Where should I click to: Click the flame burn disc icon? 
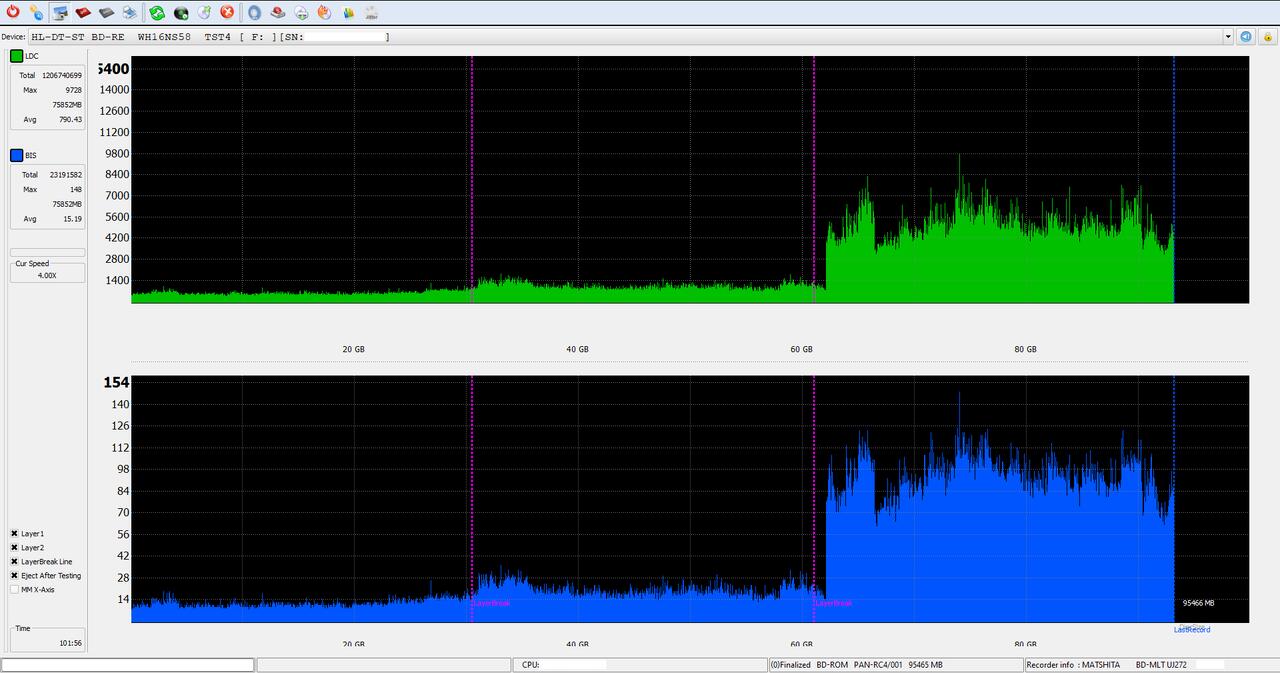324,12
